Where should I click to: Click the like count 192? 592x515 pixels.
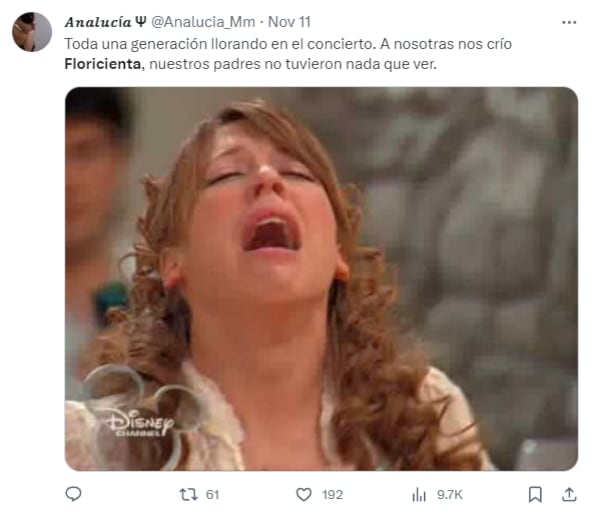tap(332, 495)
